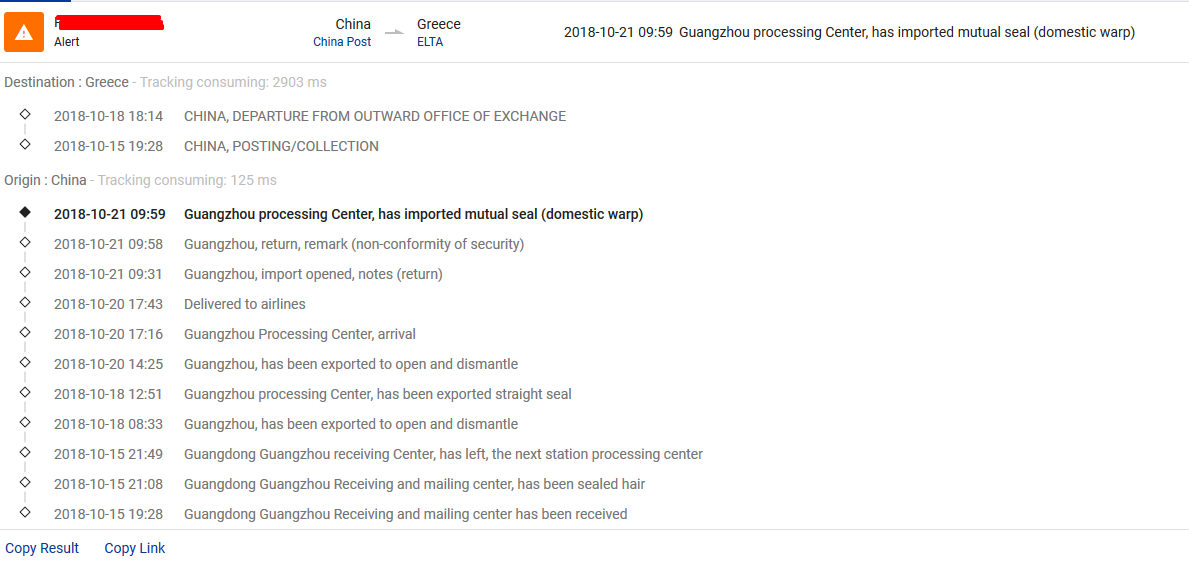Click the orange Alert warning icon

coord(24,32)
